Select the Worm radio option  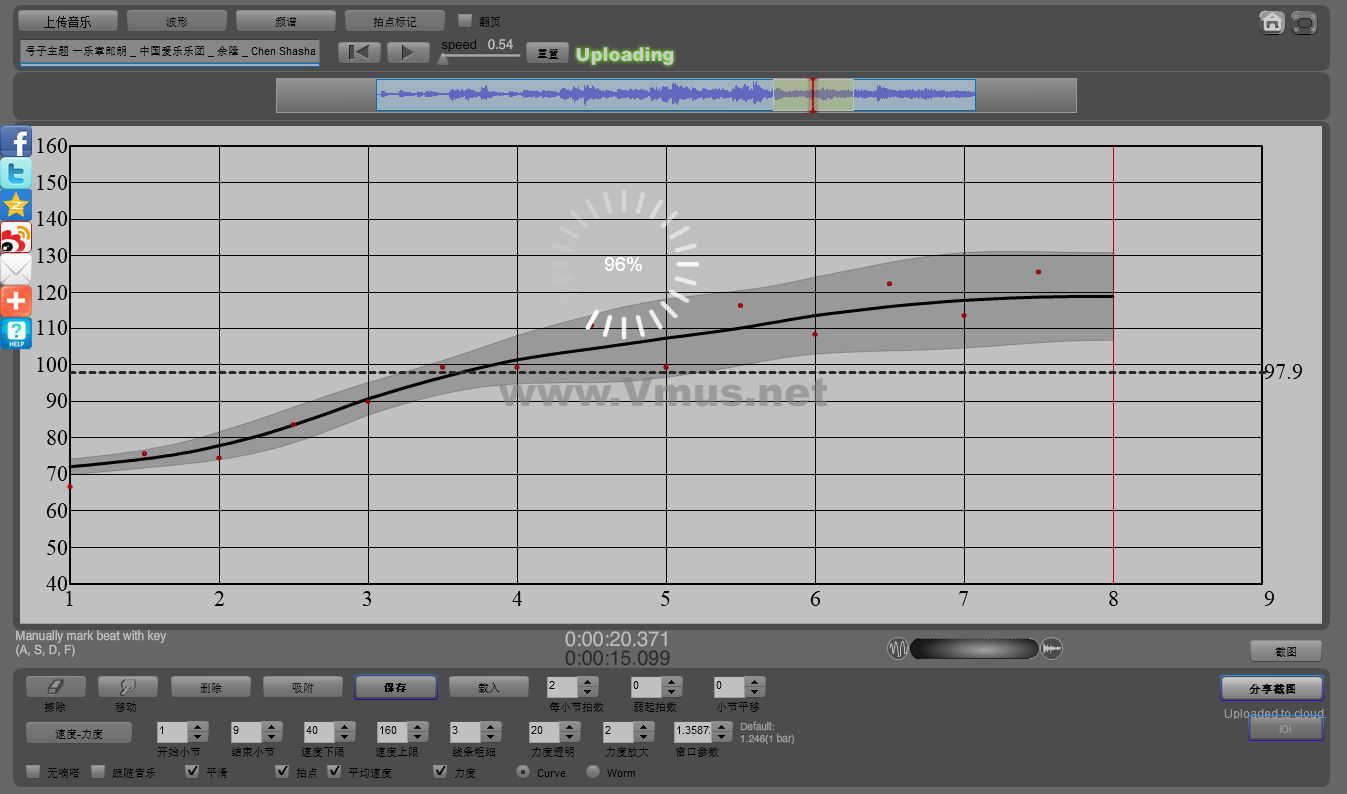click(593, 772)
